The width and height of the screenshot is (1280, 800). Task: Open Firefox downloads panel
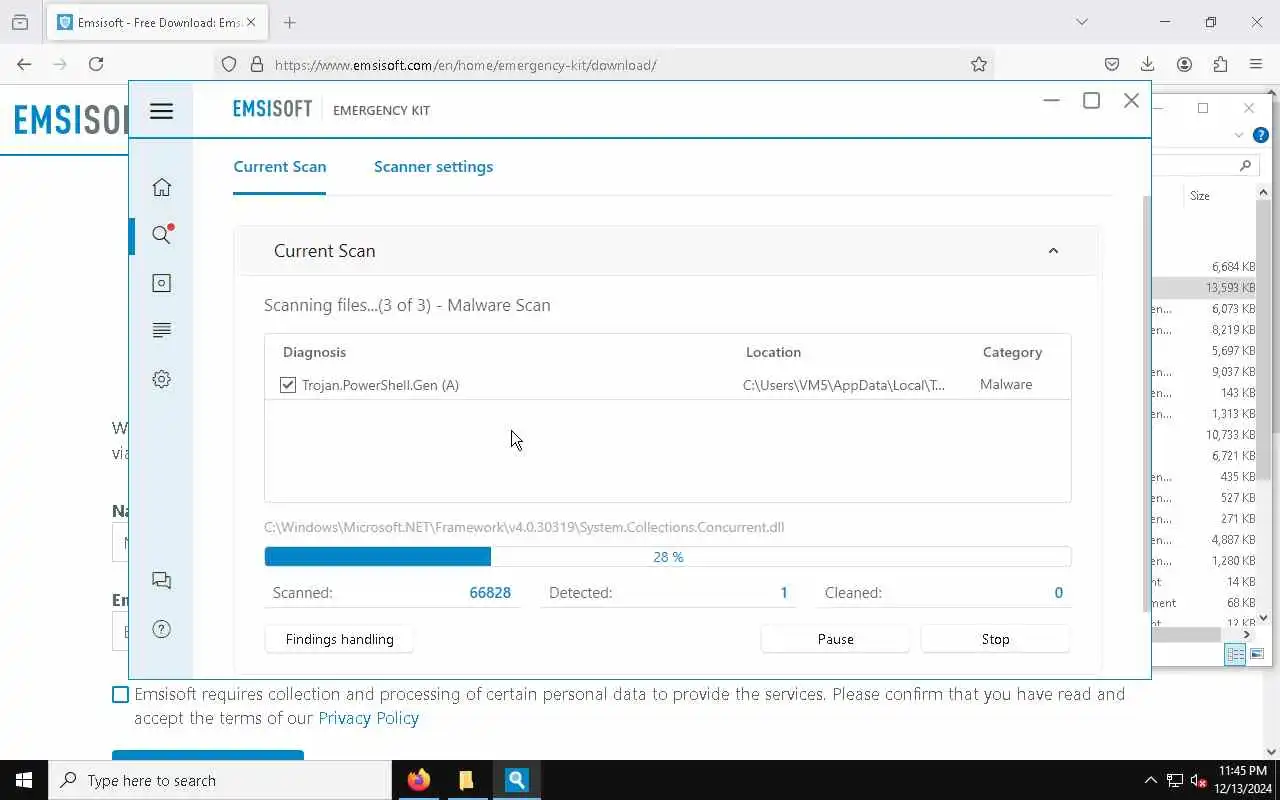pos(1148,64)
